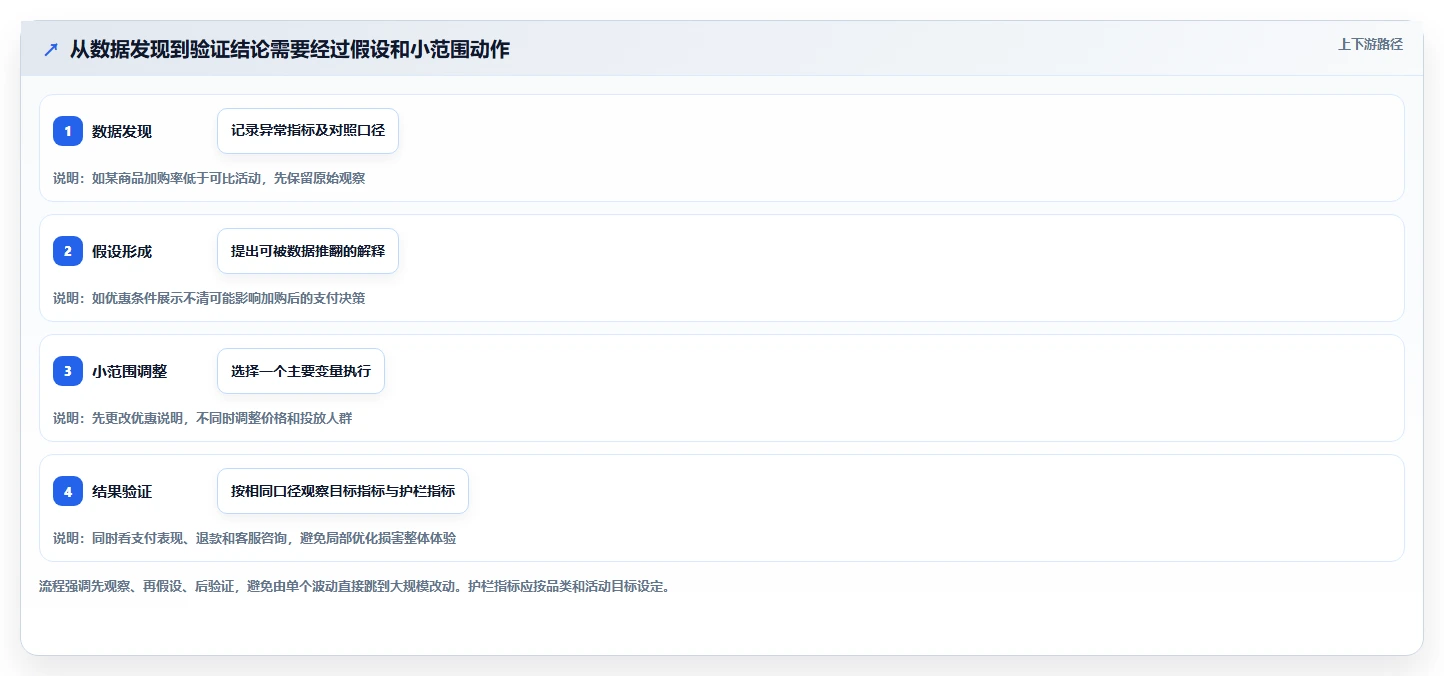Click the step 2 number badge
The height and width of the screenshot is (676, 1444).
pyautogui.click(x=68, y=251)
